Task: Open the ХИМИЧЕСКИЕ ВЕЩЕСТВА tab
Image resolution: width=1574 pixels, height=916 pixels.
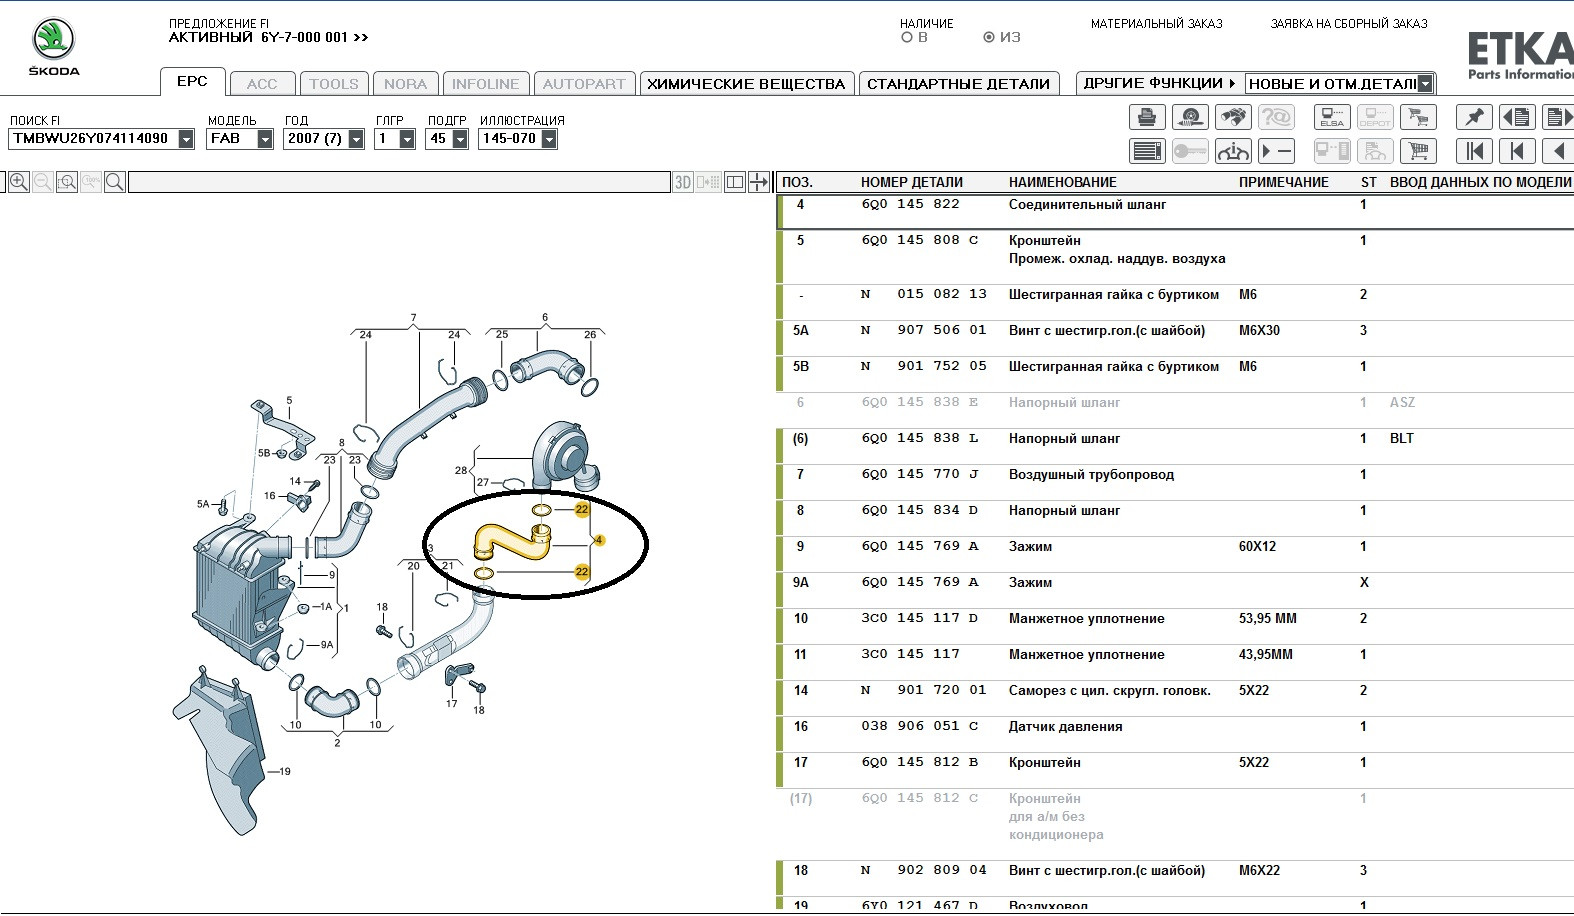Action: (x=746, y=84)
